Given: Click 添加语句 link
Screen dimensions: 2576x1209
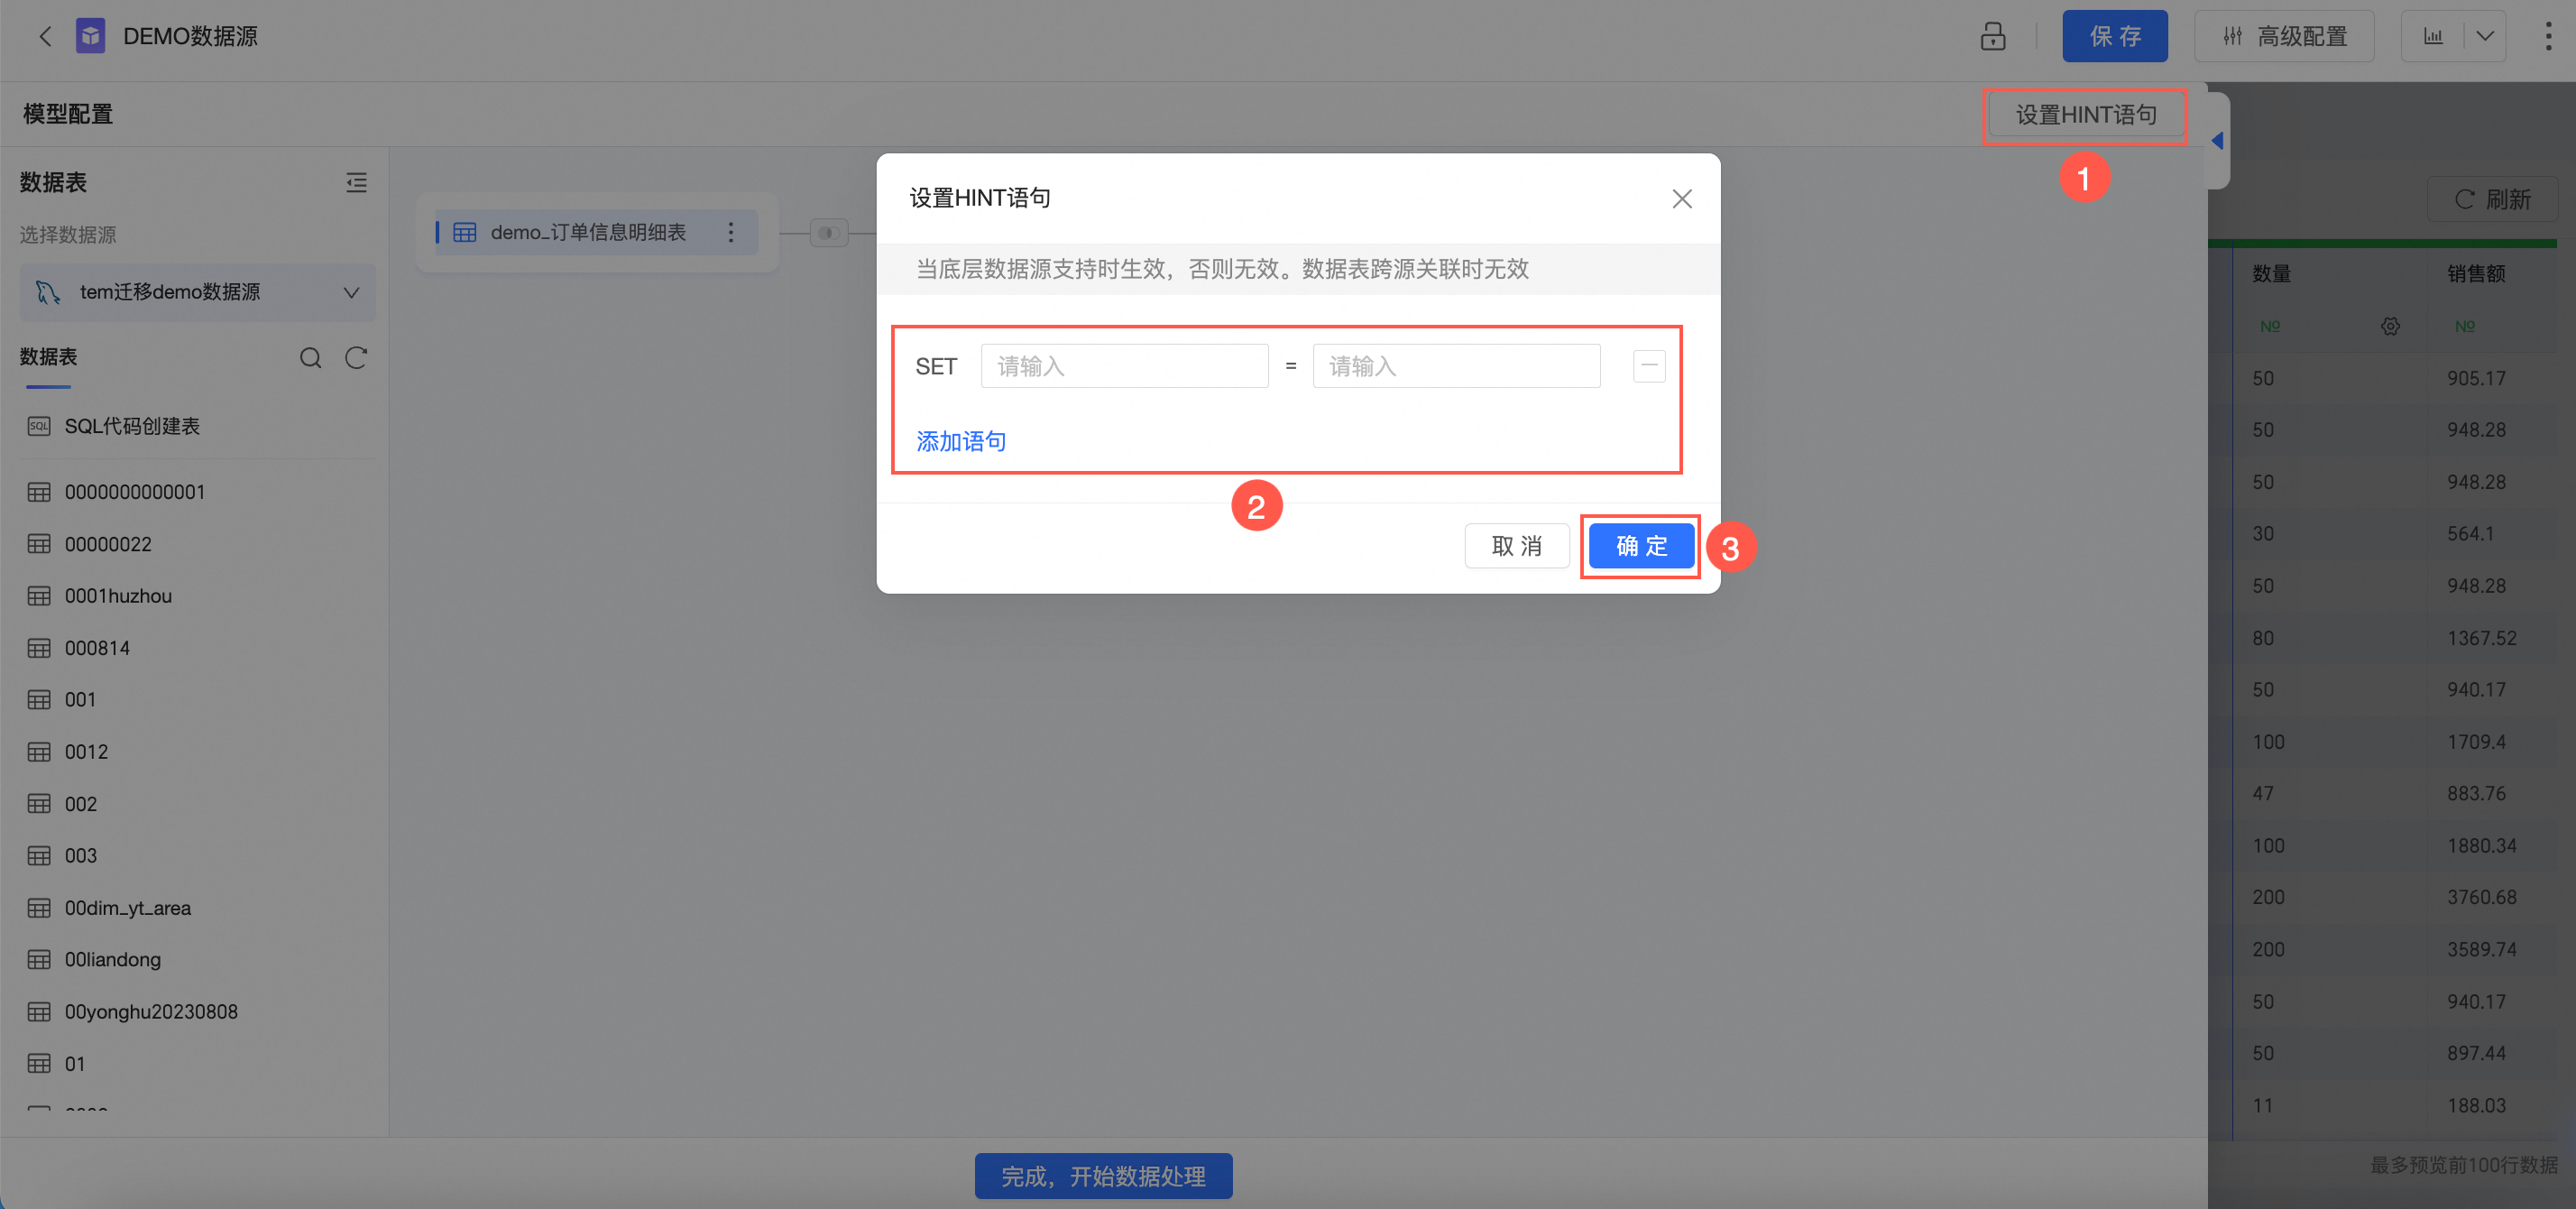Looking at the screenshot, I should tap(960, 441).
